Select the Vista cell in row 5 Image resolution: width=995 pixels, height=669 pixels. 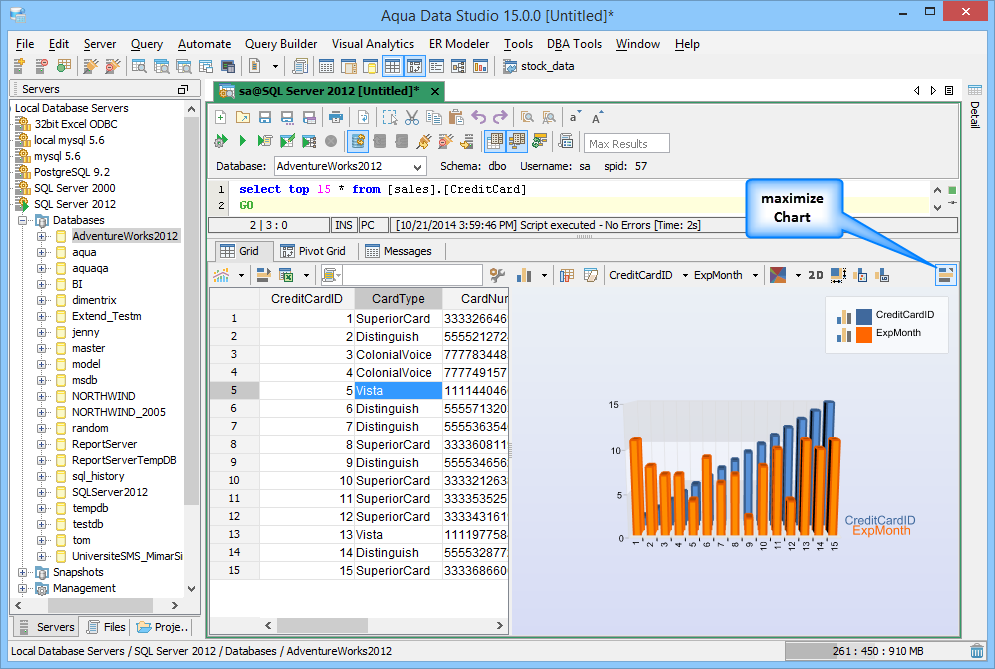[x=398, y=390]
